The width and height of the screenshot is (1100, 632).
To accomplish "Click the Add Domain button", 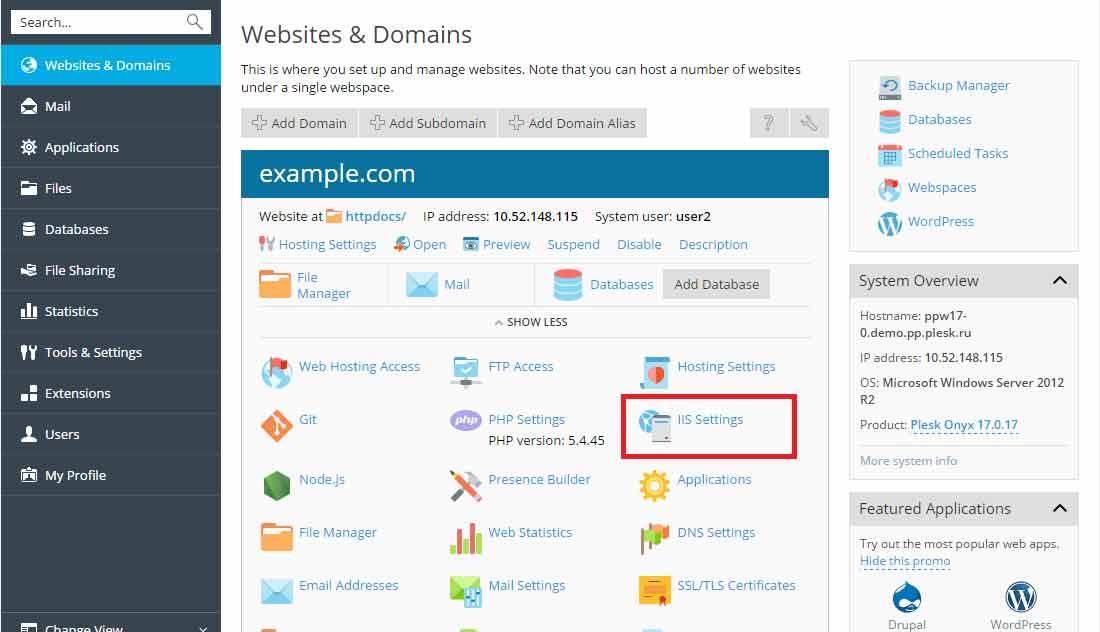I will (298, 122).
